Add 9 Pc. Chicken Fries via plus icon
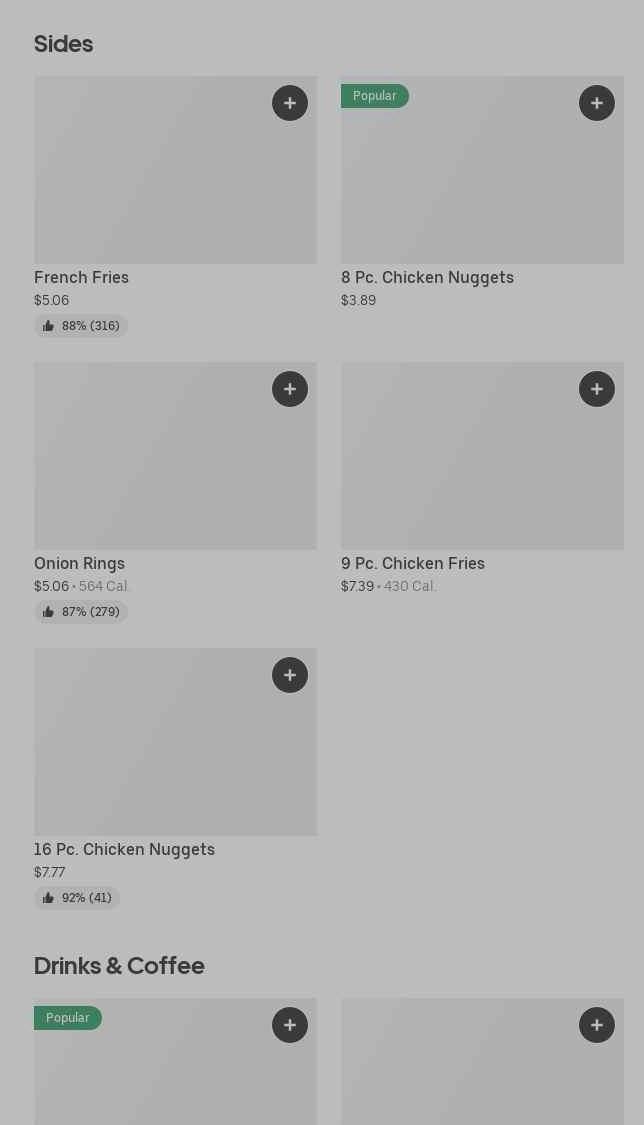This screenshot has height=1125, width=644. (x=597, y=389)
